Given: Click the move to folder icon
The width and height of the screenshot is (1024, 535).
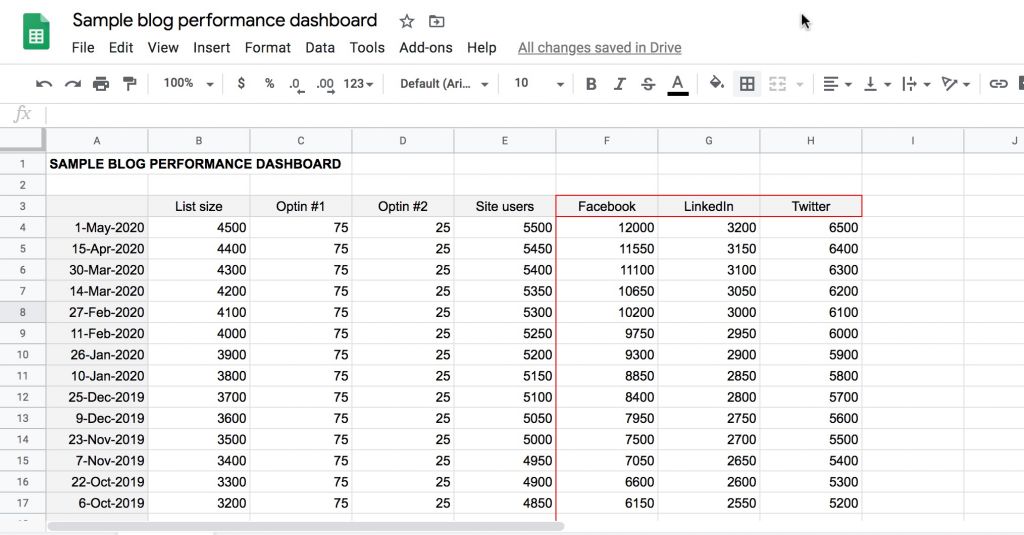Looking at the screenshot, I should [436, 22].
